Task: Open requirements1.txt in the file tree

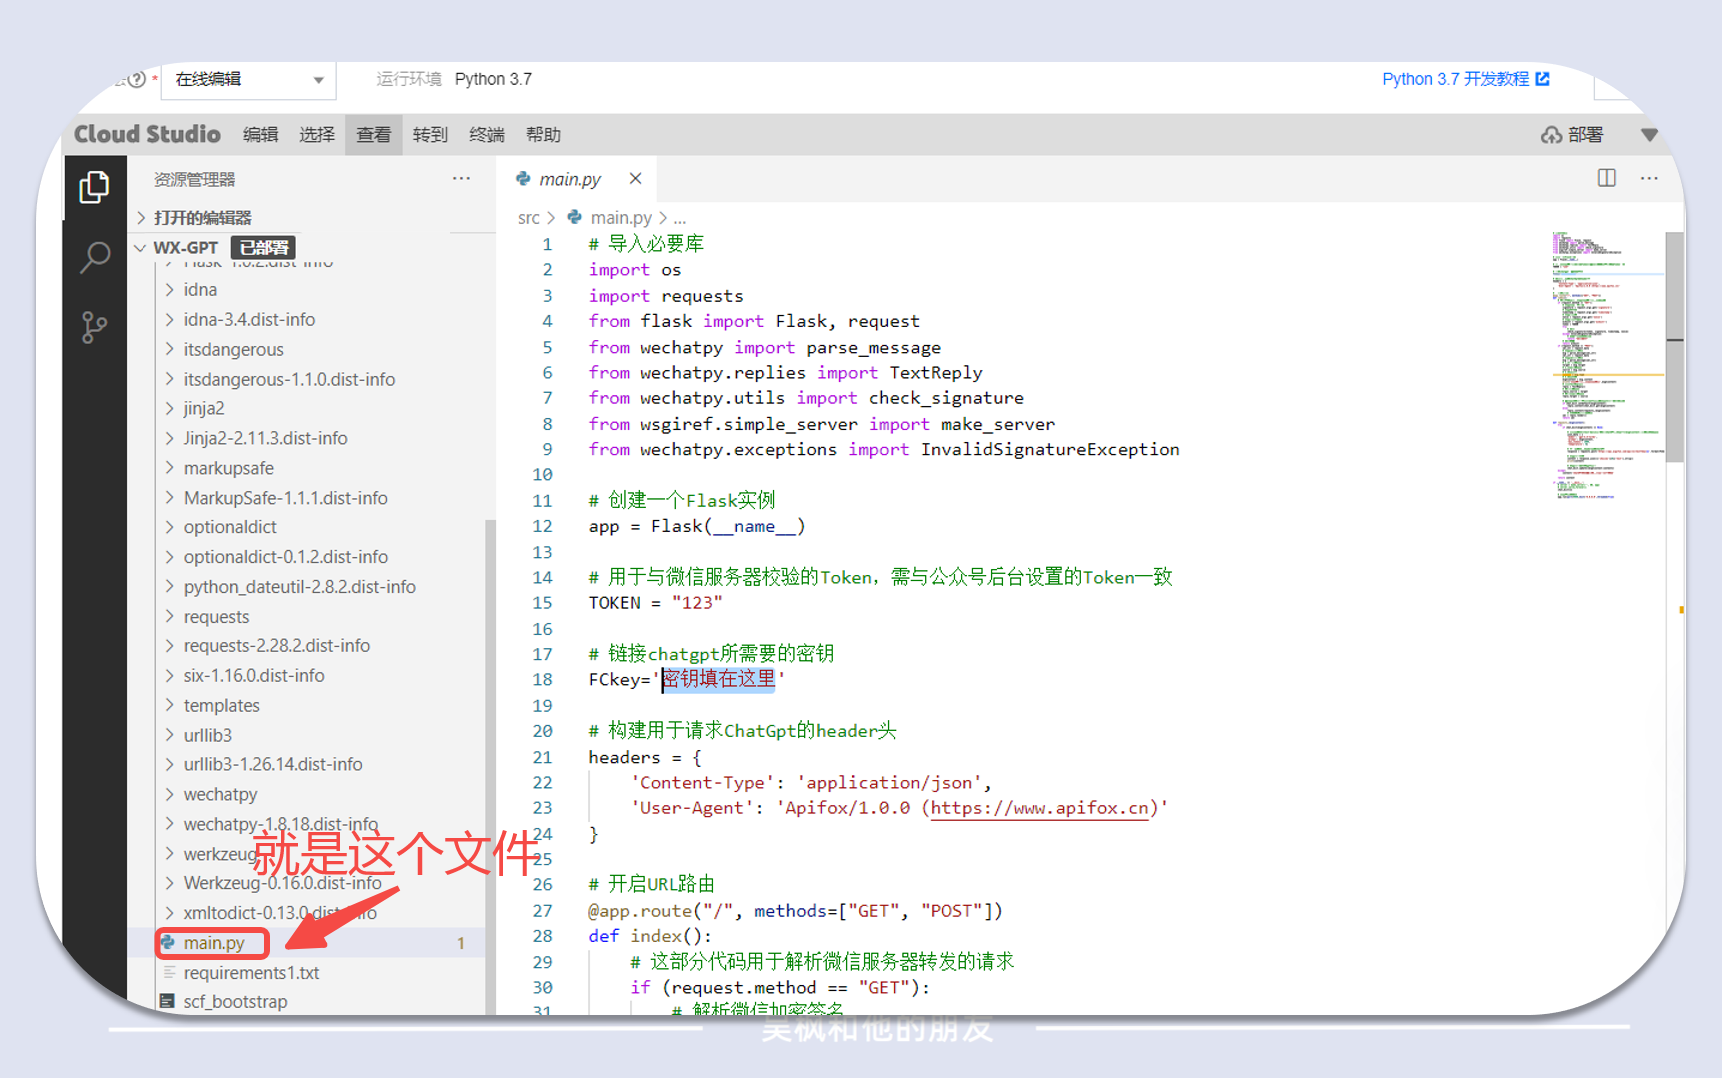Action: (x=251, y=973)
